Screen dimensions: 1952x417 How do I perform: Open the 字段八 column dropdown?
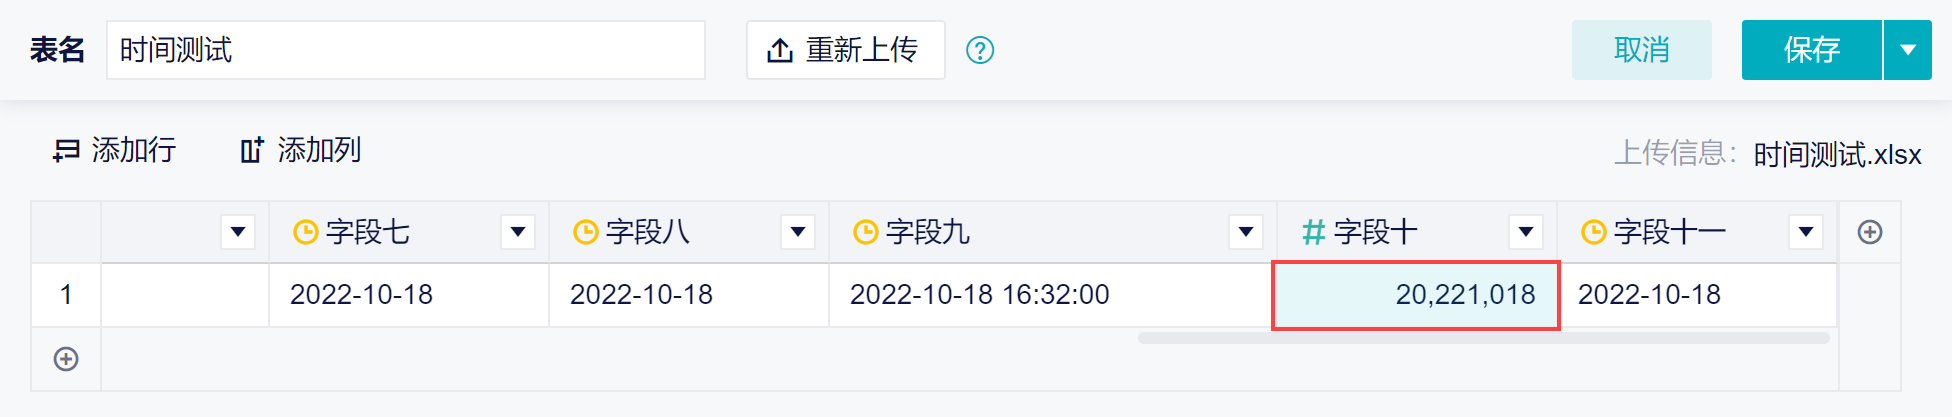(798, 232)
